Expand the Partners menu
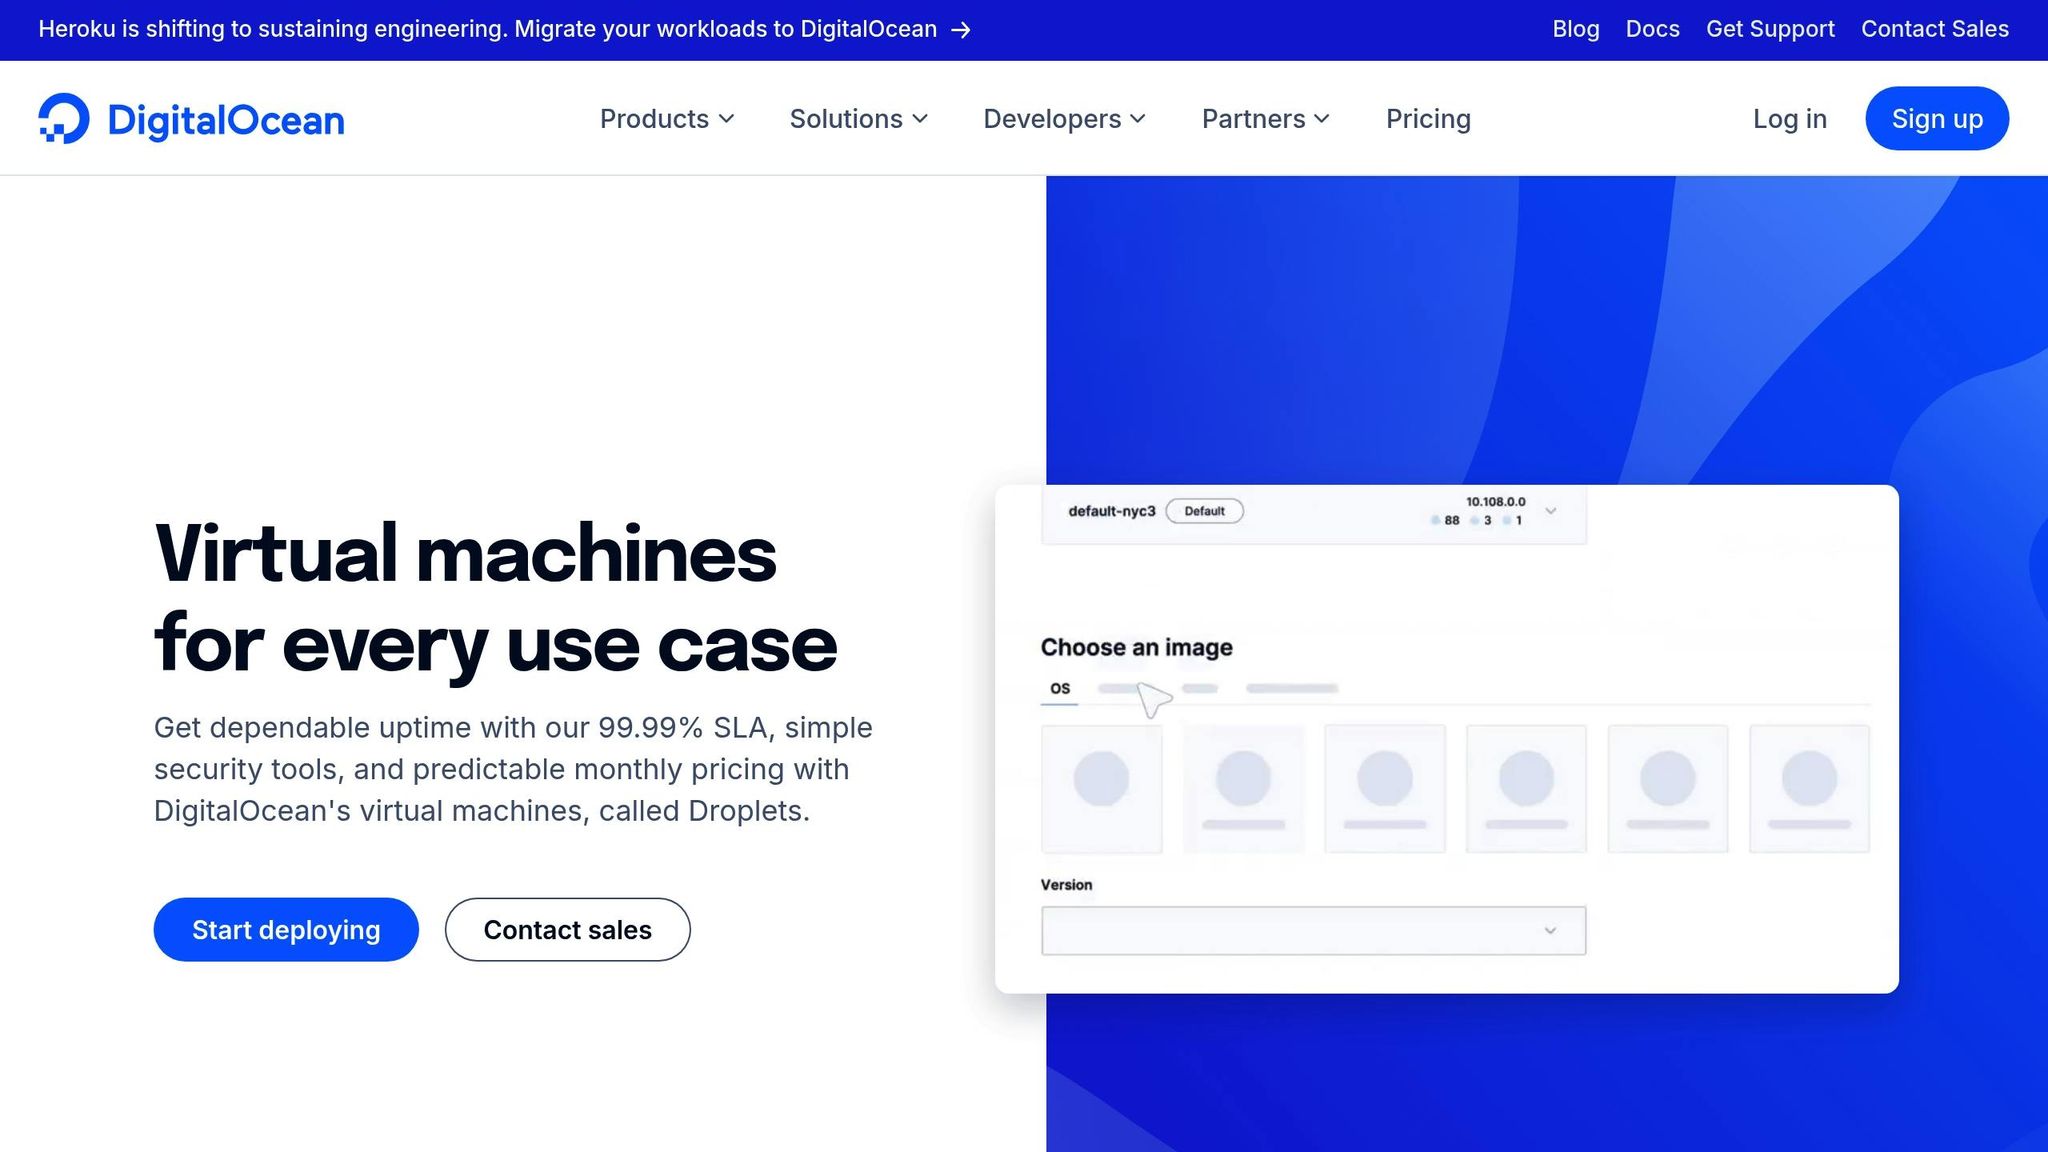Viewport: 2048px width, 1152px height. (1265, 118)
